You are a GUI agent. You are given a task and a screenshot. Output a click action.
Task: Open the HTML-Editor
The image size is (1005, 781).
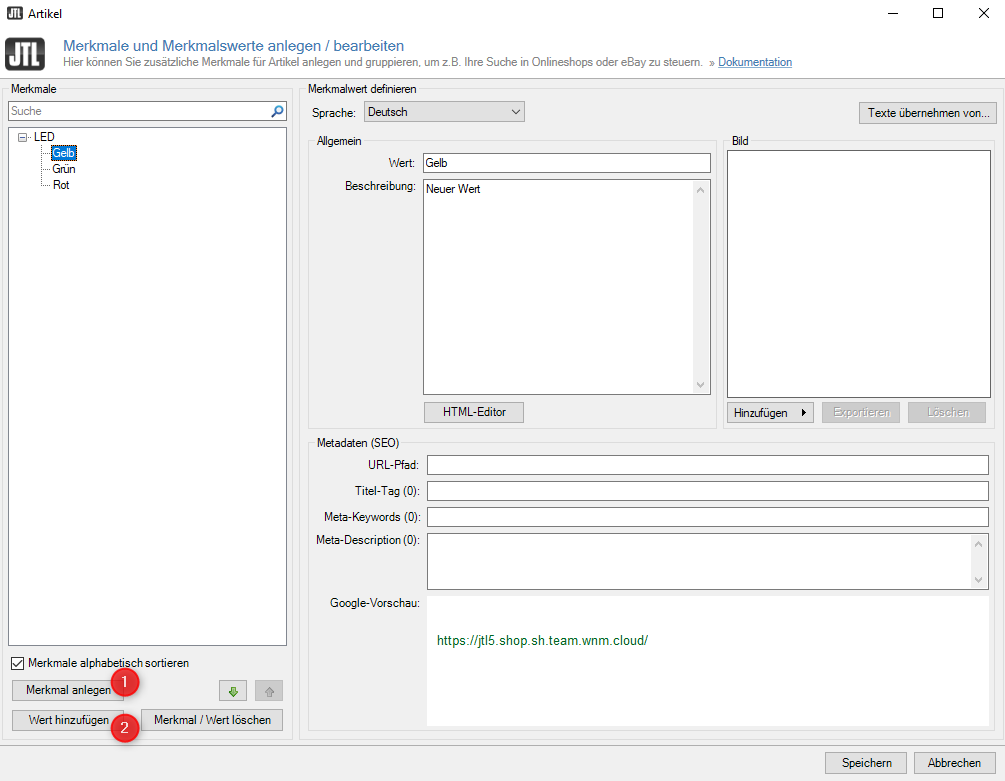[474, 413]
